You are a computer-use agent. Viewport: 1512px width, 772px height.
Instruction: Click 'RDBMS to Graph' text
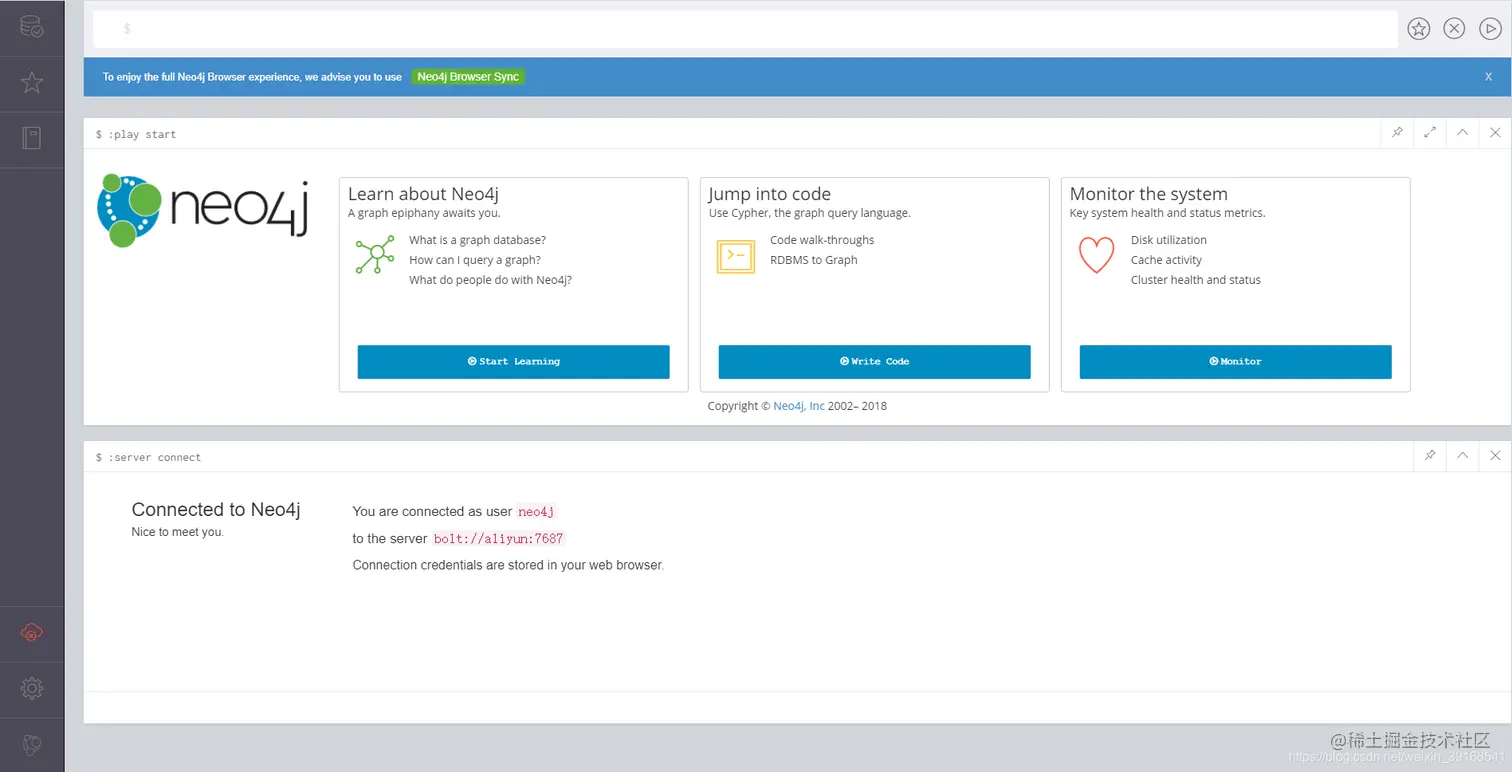814,260
